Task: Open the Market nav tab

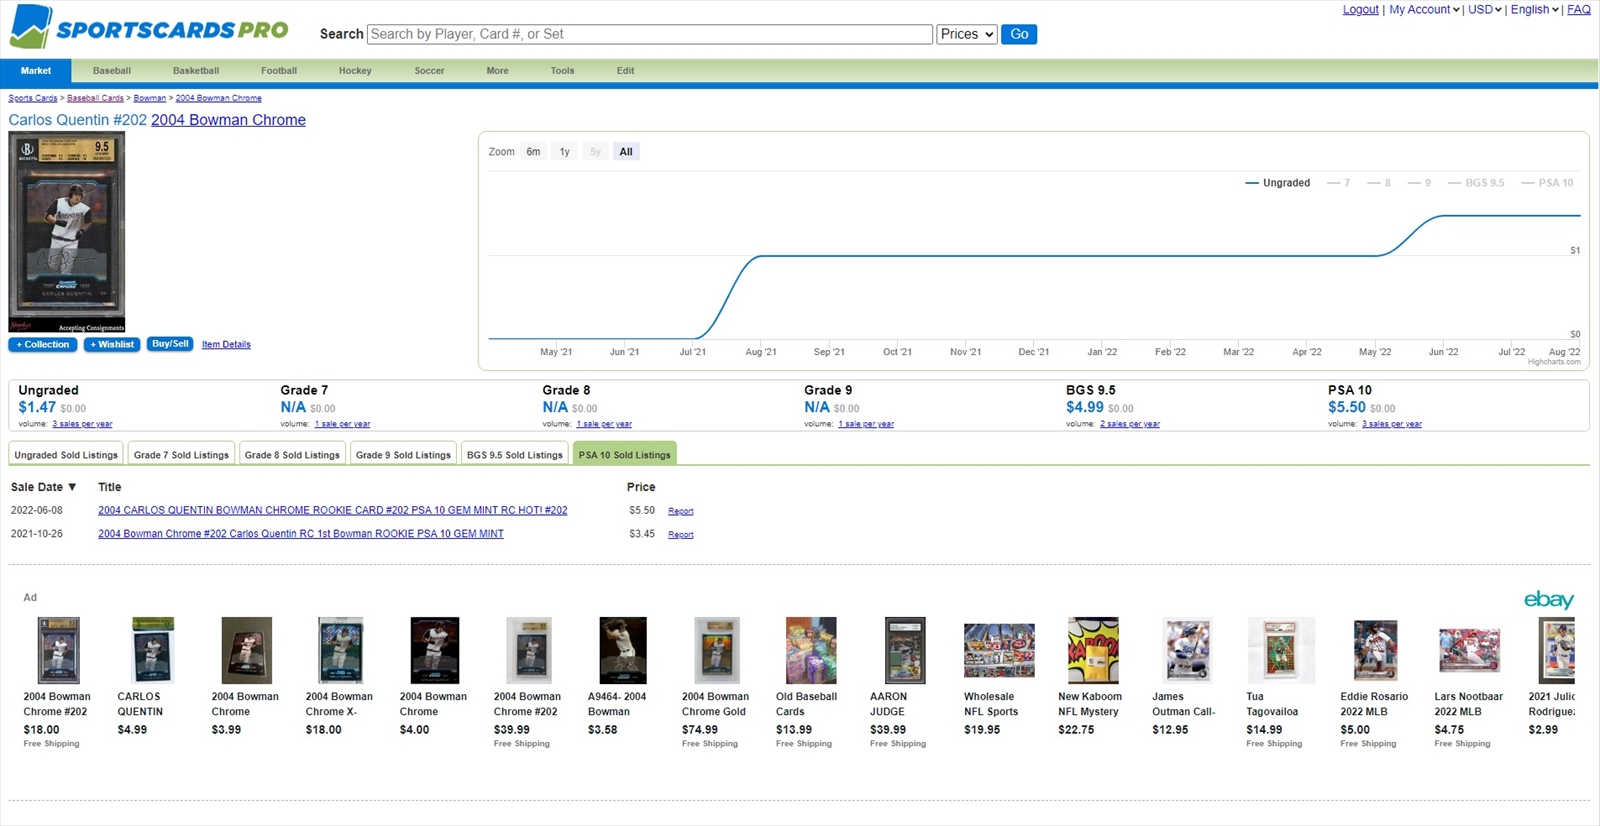Action: click(36, 71)
